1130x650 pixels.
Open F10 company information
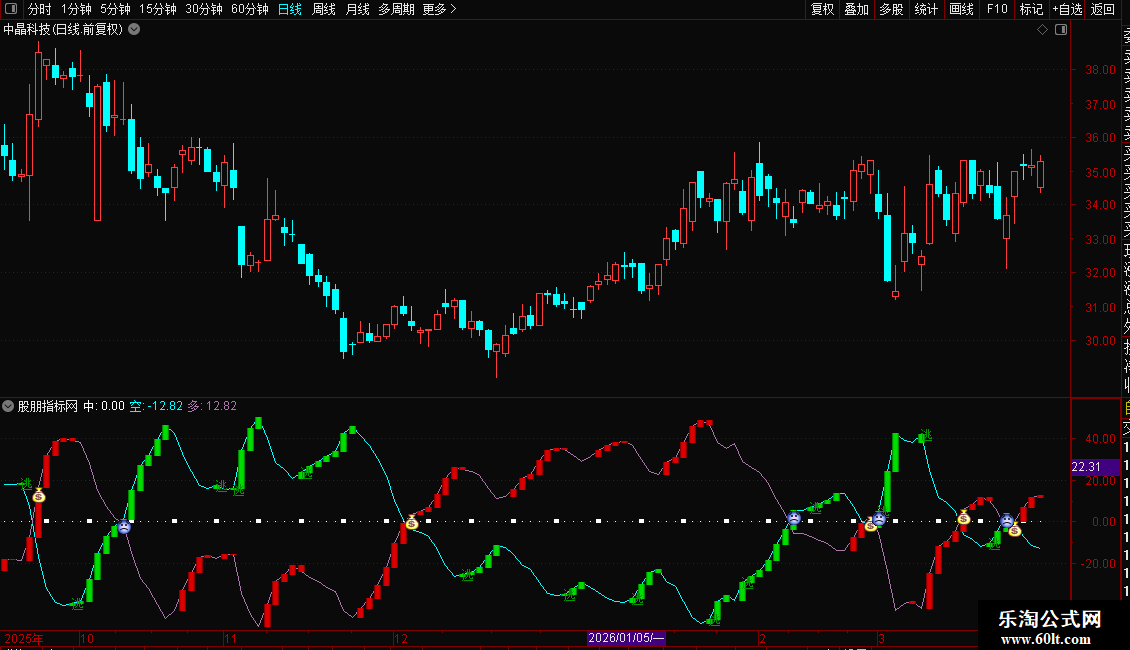(x=997, y=9)
